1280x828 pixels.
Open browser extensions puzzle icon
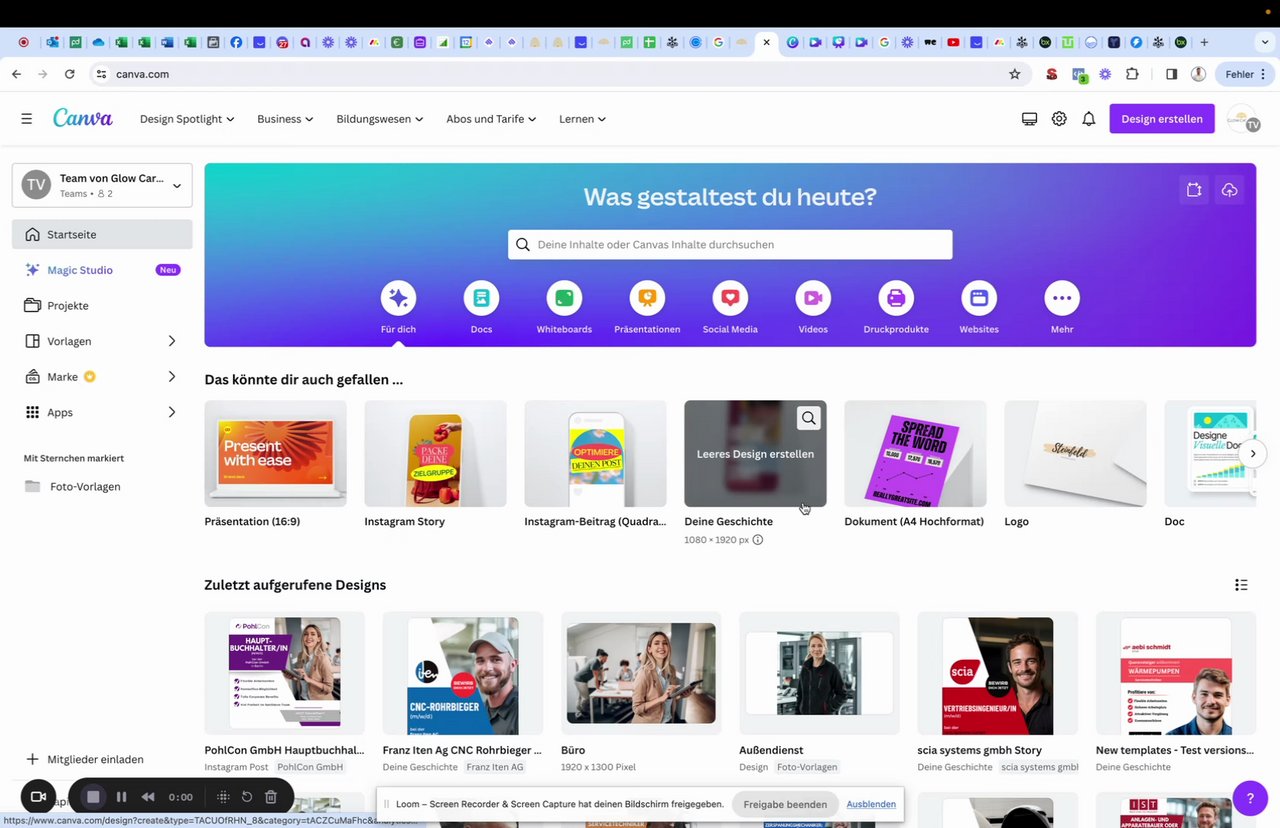pyautogui.click(x=1132, y=74)
